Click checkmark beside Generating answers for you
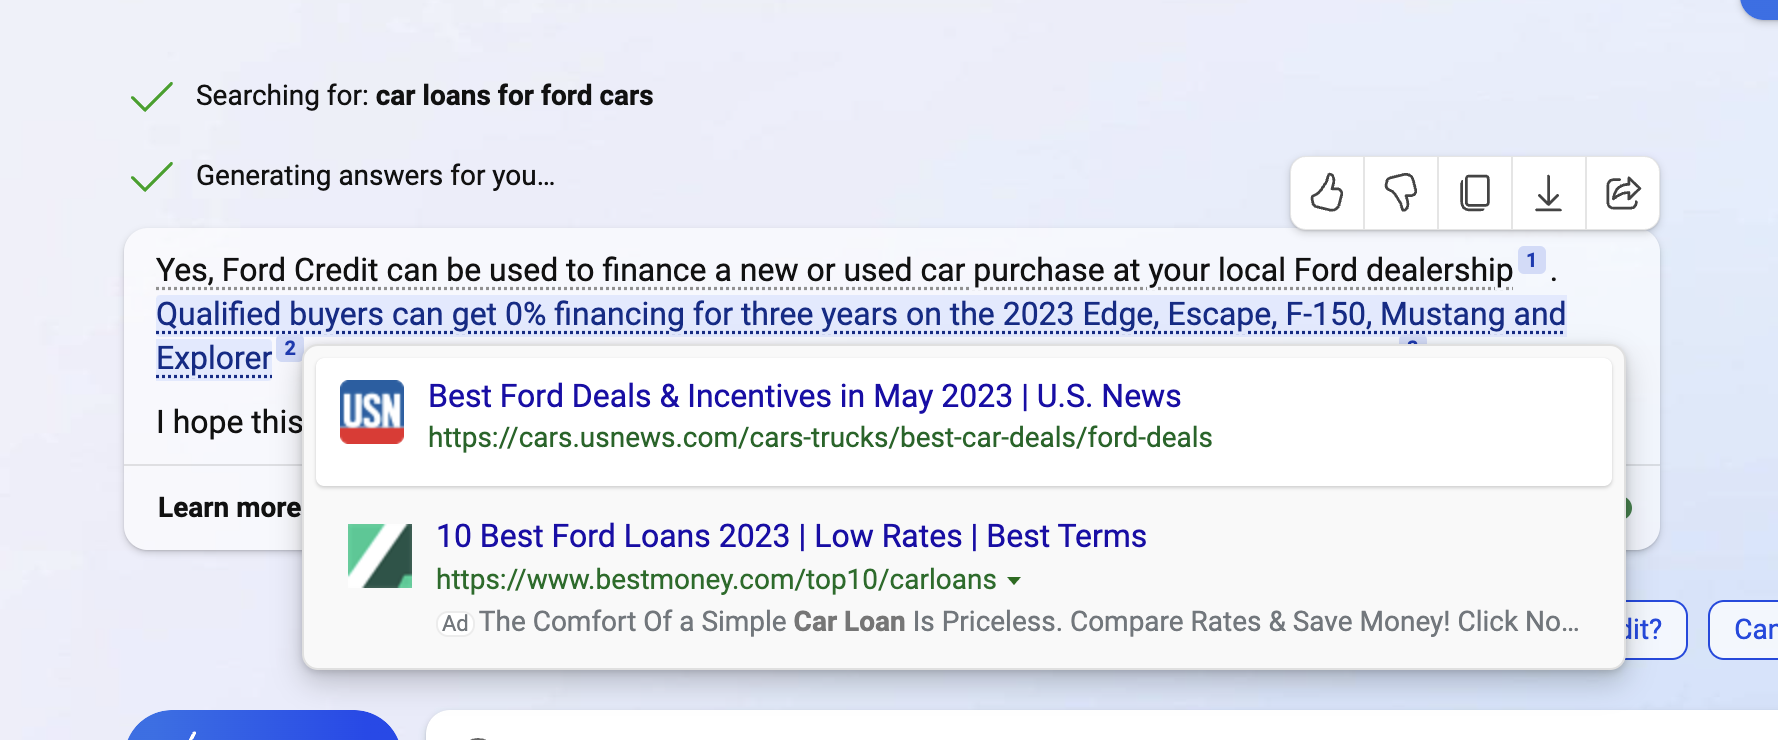The image size is (1778, 740). pyautogui.click(x=152, y=177)
